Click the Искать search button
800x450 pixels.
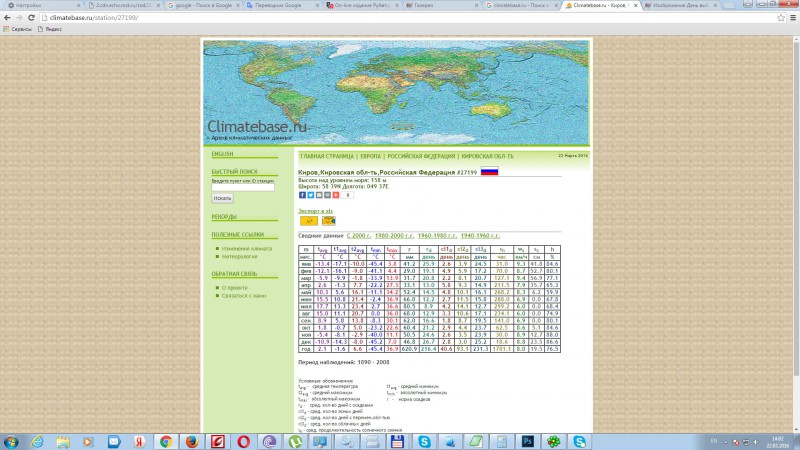point(222,198)
